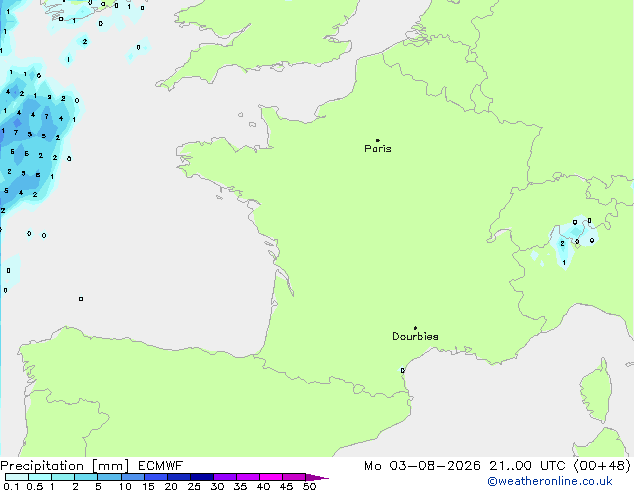
Task: Click the Dourbies location label
Action: 415,336
